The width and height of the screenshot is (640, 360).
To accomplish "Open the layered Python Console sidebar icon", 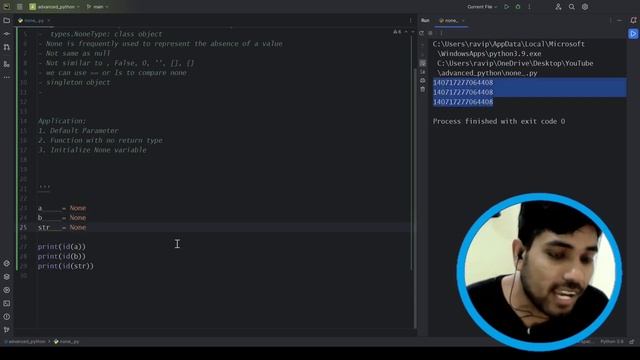I will point(7,277).
